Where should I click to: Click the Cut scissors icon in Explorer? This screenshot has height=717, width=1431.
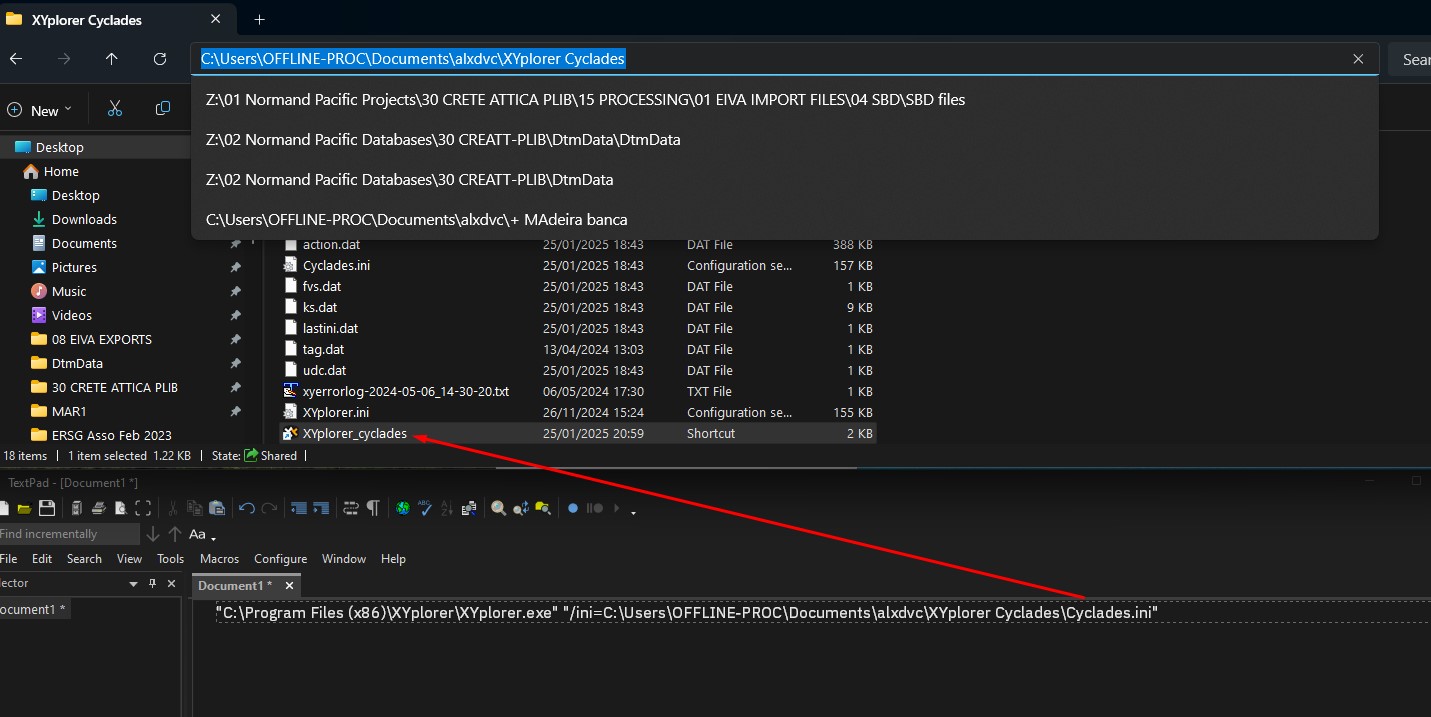click(x=115, y=109)
